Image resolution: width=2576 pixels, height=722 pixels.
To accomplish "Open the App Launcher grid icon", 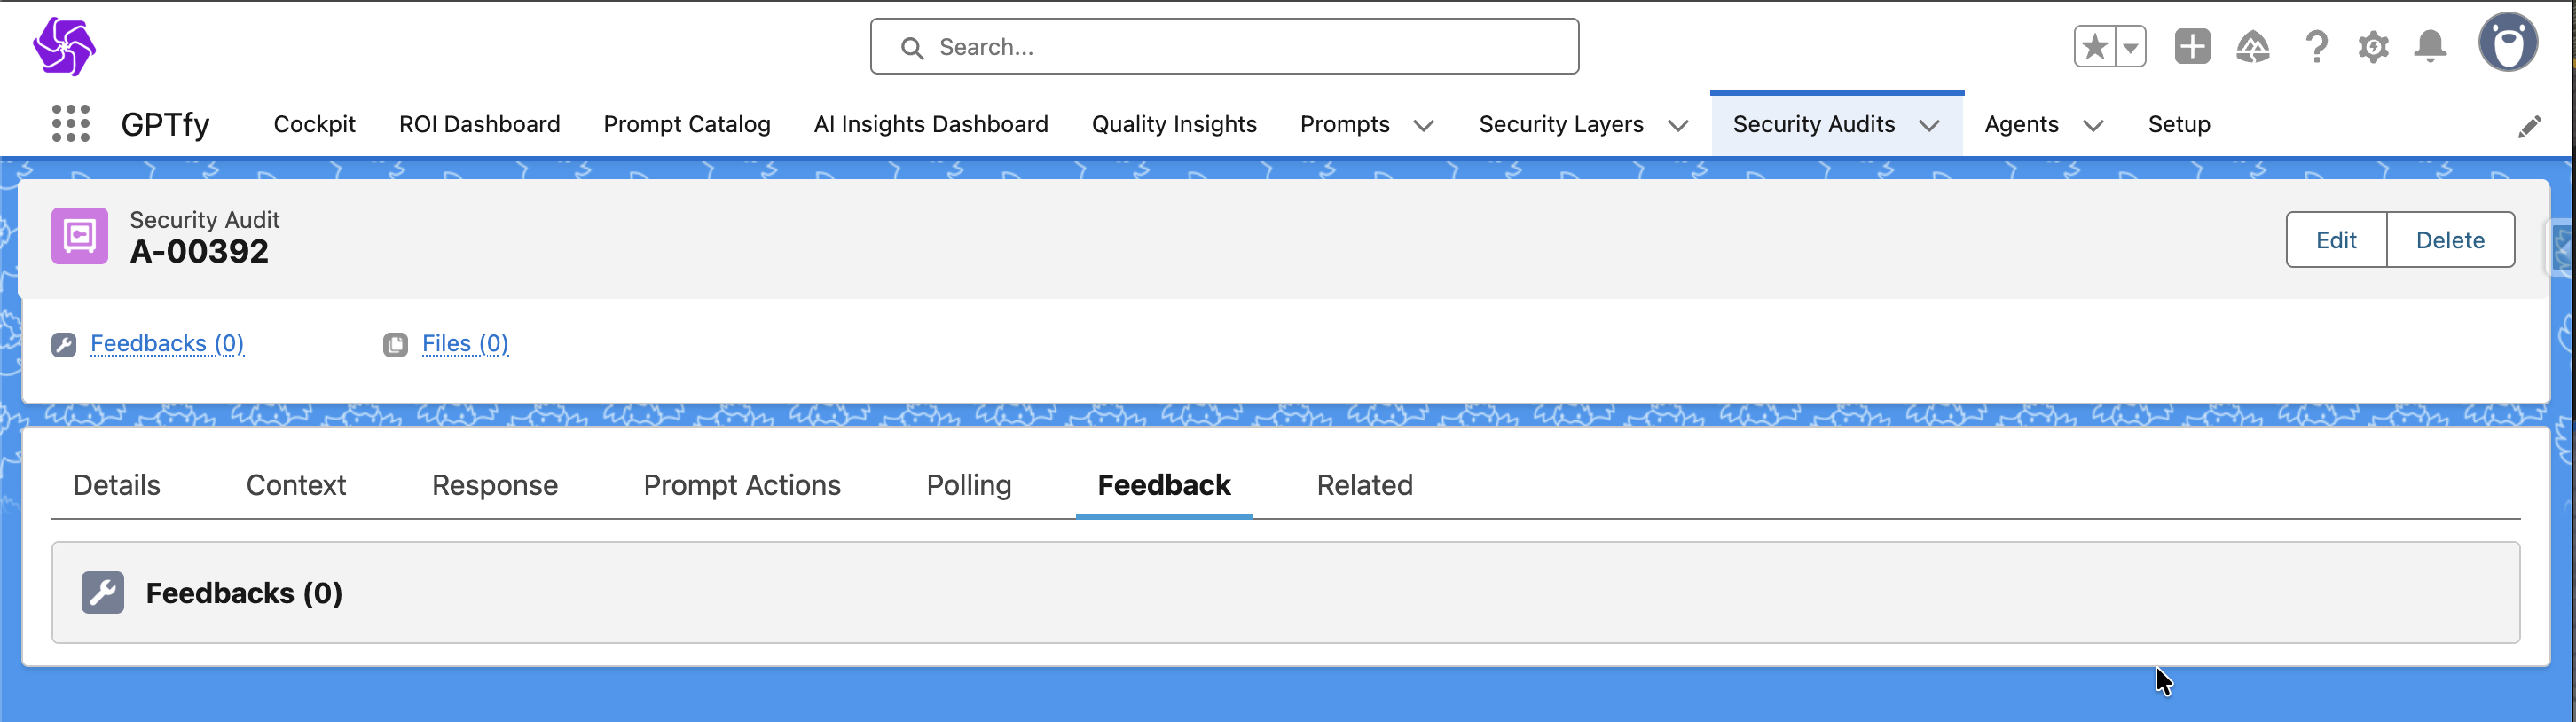I will [70, 124].
